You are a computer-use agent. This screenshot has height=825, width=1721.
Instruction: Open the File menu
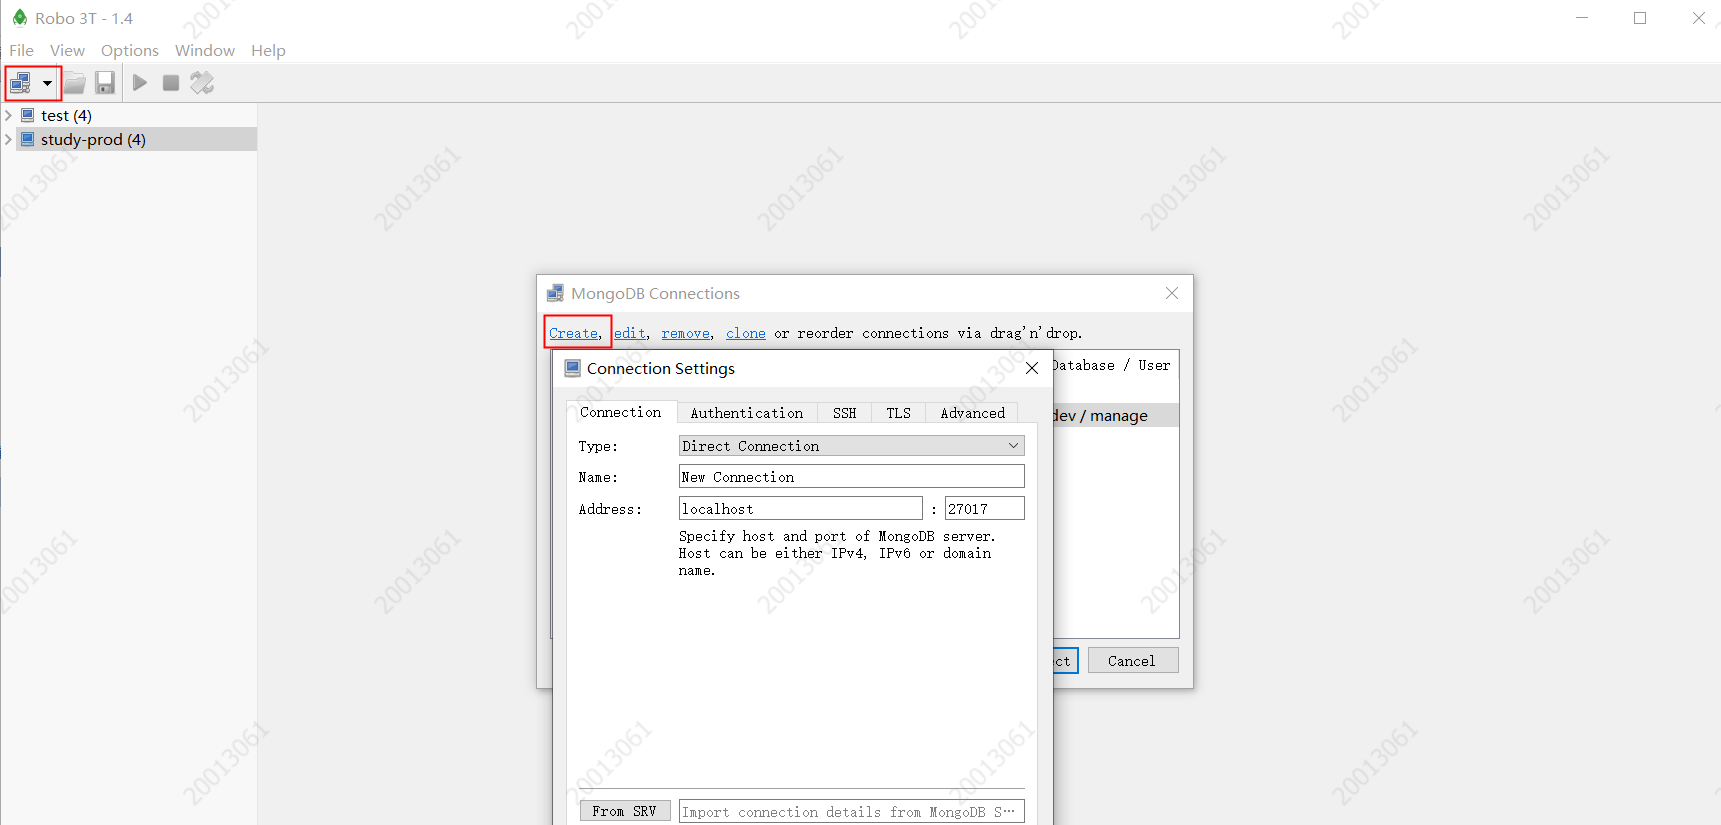(x=21, y=50)
